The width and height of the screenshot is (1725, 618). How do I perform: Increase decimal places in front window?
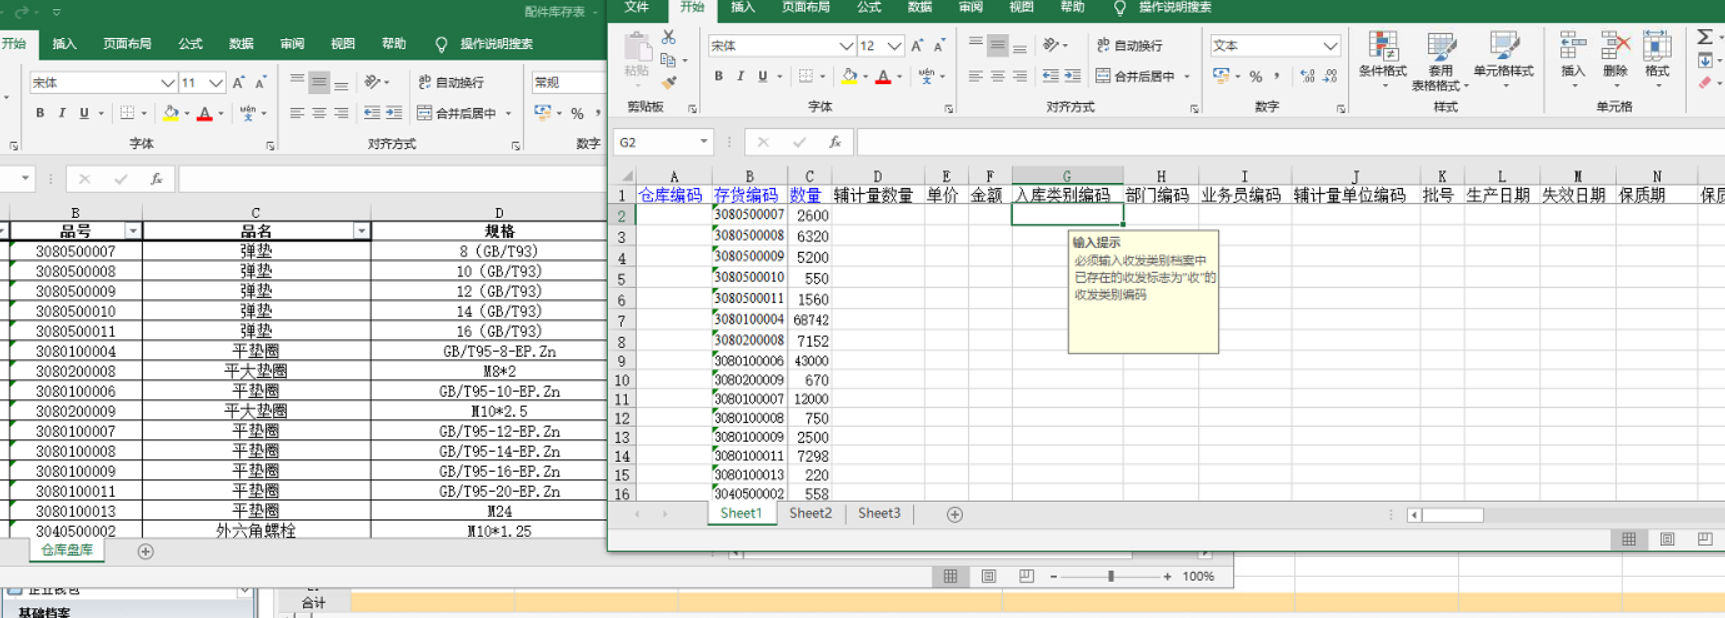pyautogui.click(x=1307, y=76)
